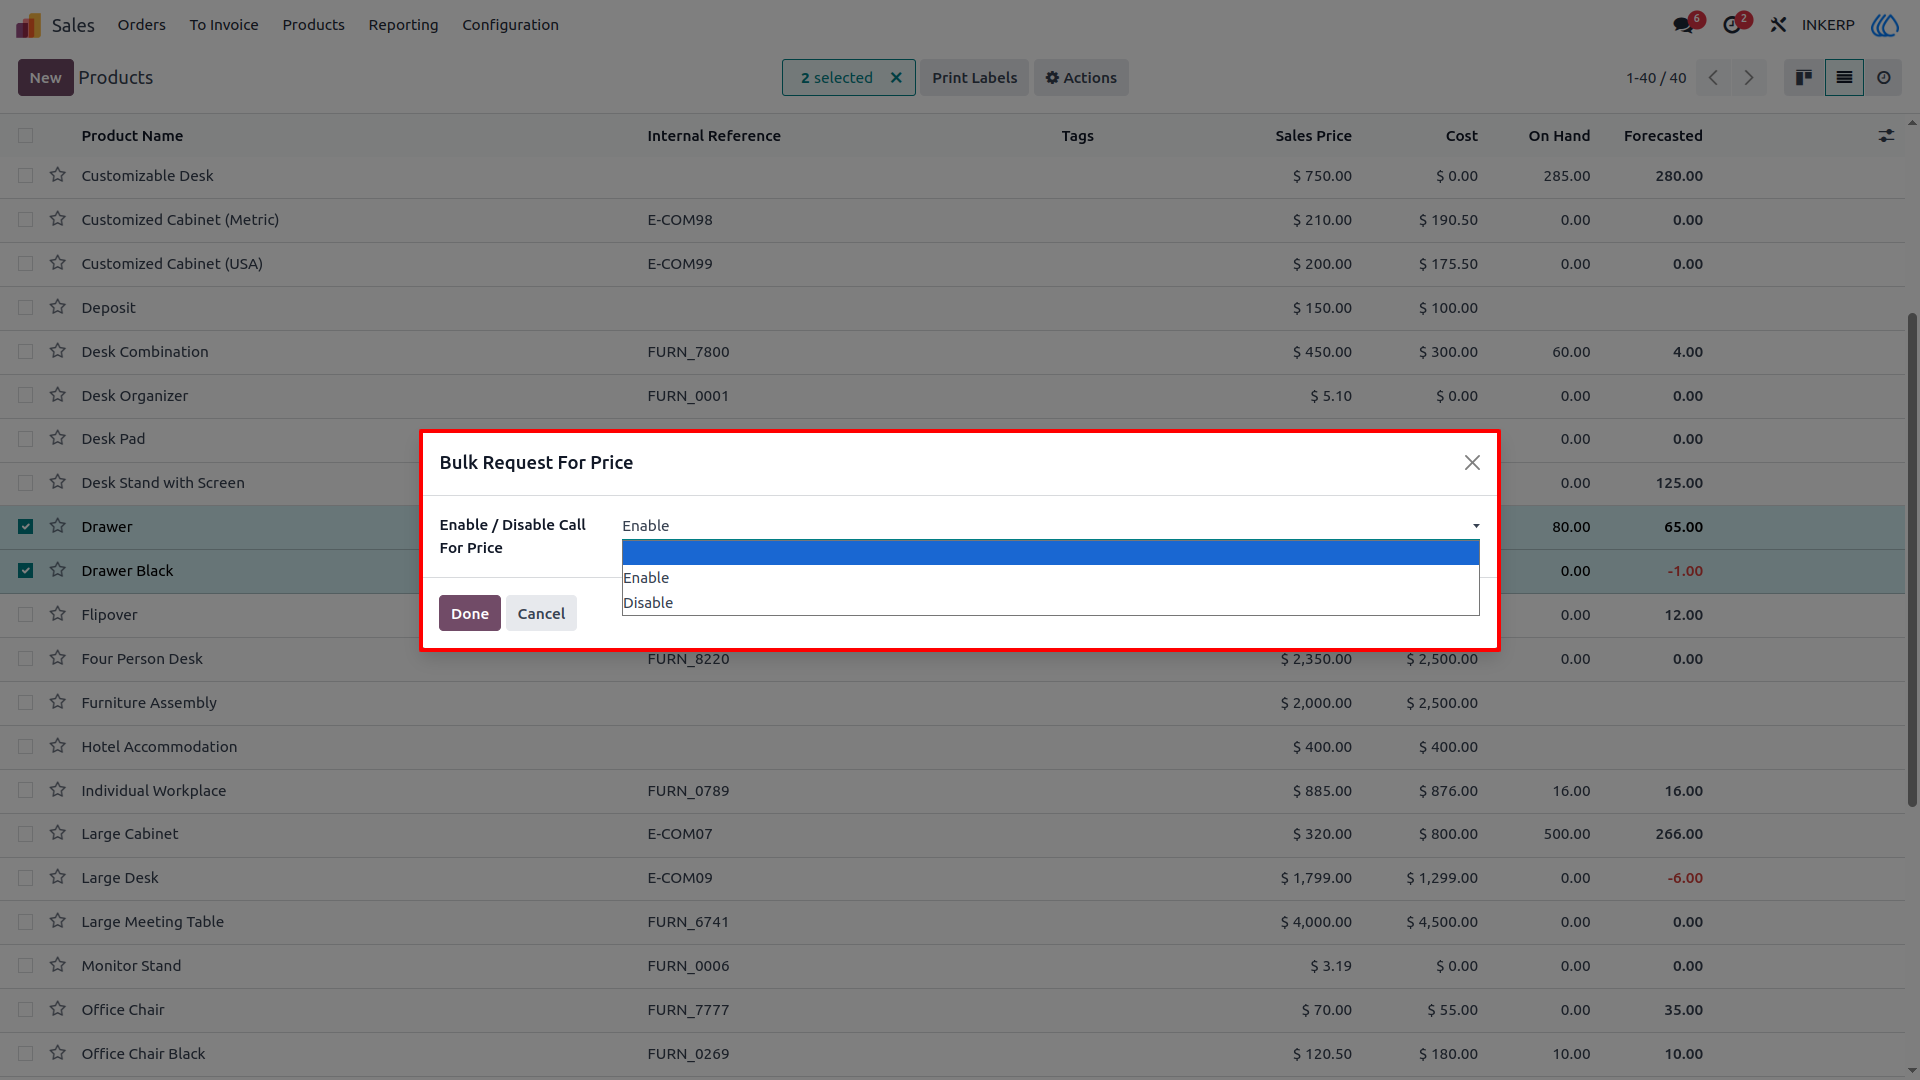This screenshot has width=1920, height=1080.
Task: Click the $ 1,799.00 sales price cell
Action: 1316,878
